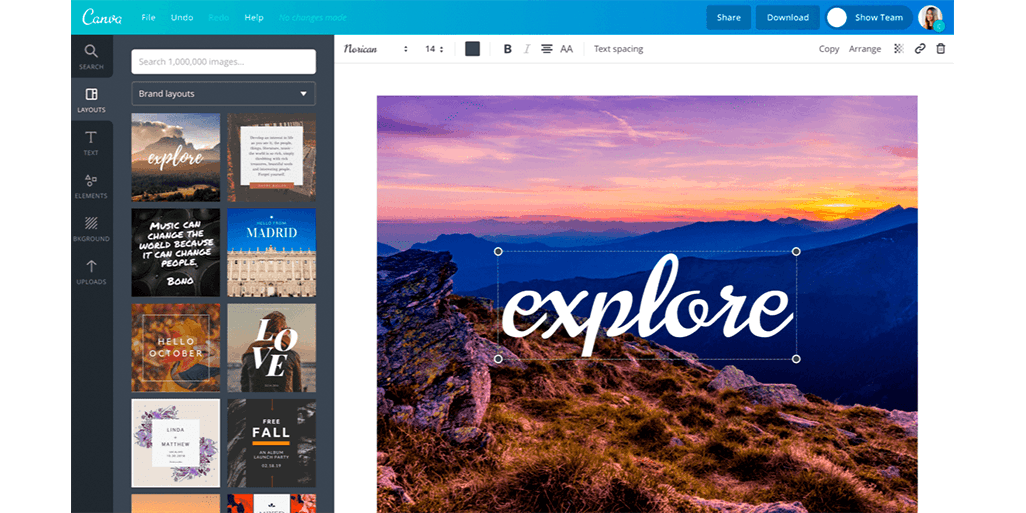
Task: Open the Arrange options
Action: pyautogui.click(x=865, y=49)
